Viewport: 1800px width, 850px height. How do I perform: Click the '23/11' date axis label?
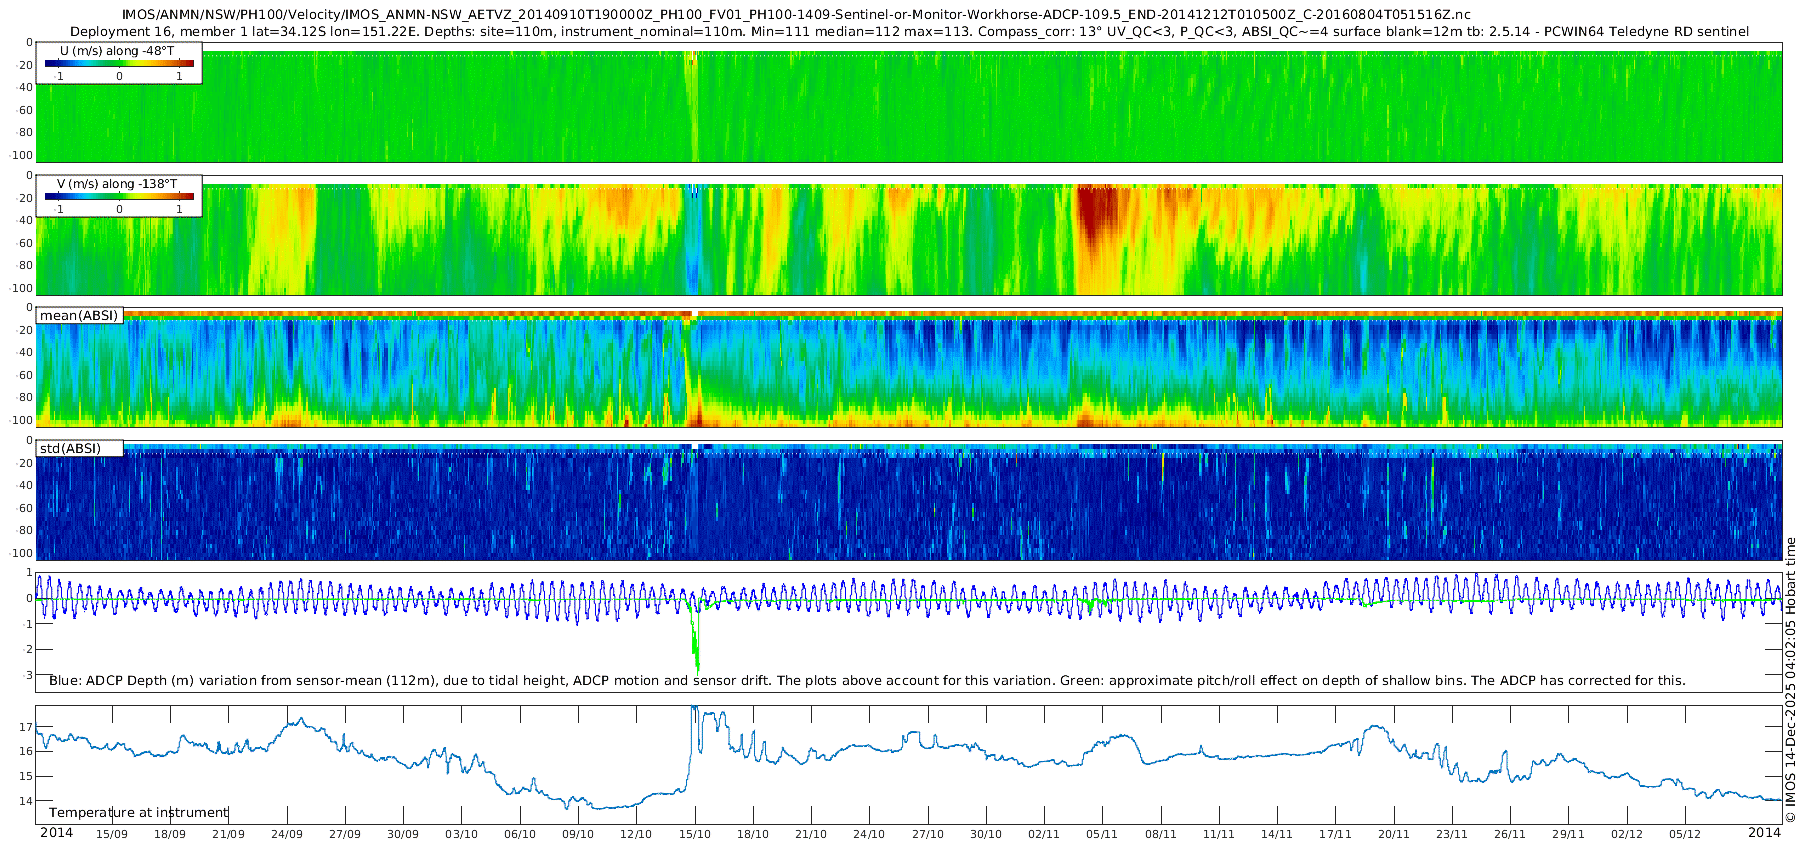coord(1452,834)
